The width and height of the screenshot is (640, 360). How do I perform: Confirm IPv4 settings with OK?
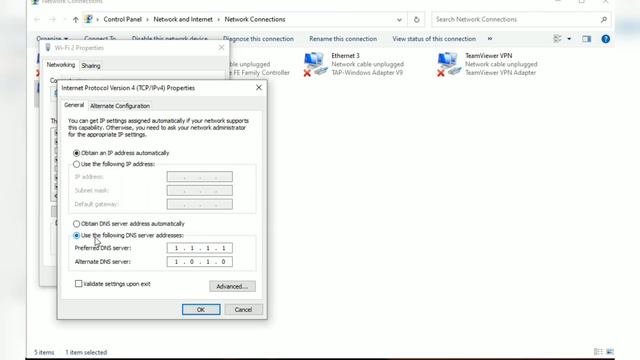[x=201, y=309]
